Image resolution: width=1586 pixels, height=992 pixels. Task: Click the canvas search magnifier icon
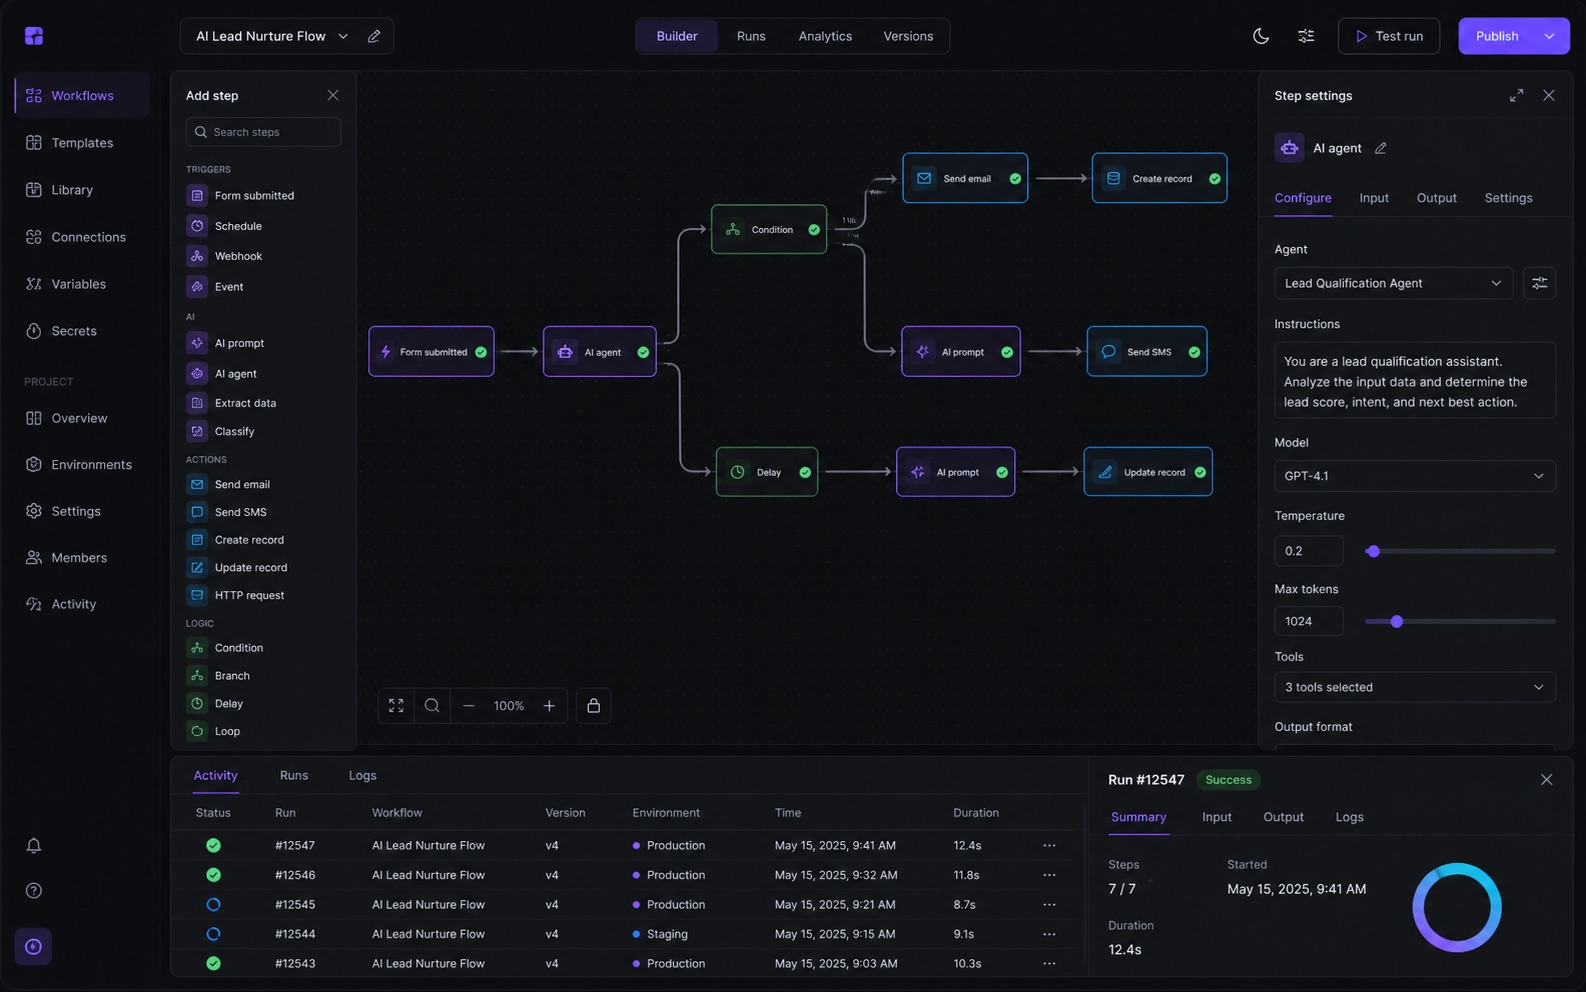pos(432,706)
